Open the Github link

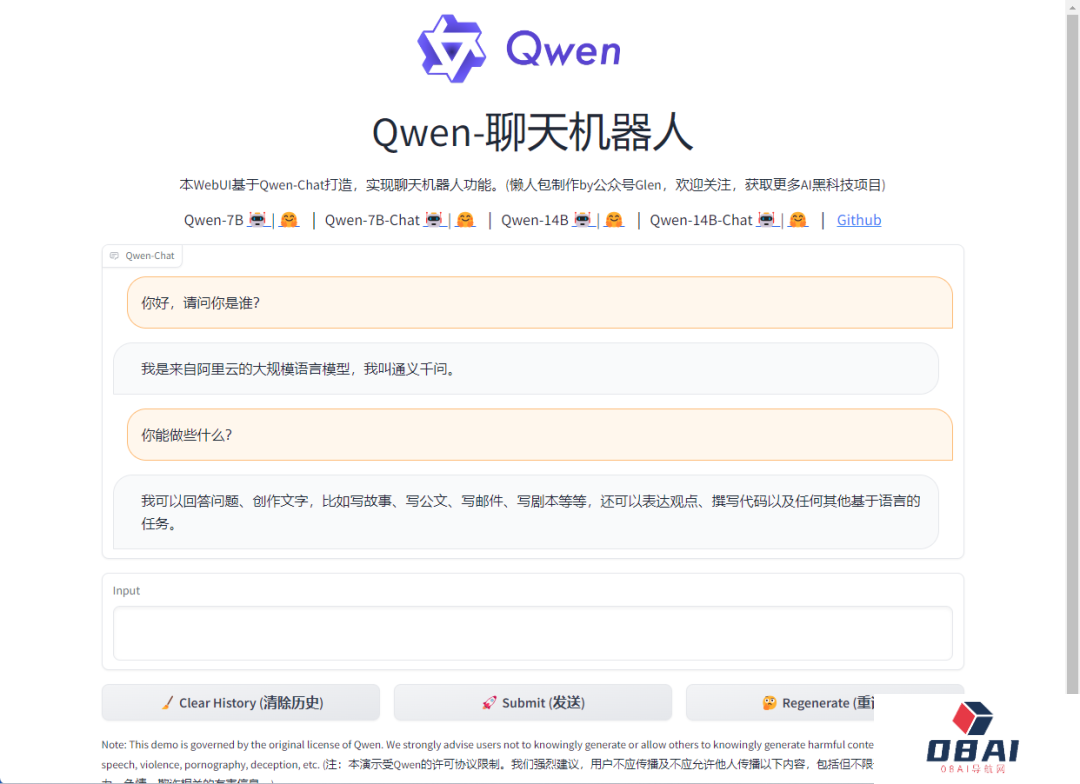859,220
